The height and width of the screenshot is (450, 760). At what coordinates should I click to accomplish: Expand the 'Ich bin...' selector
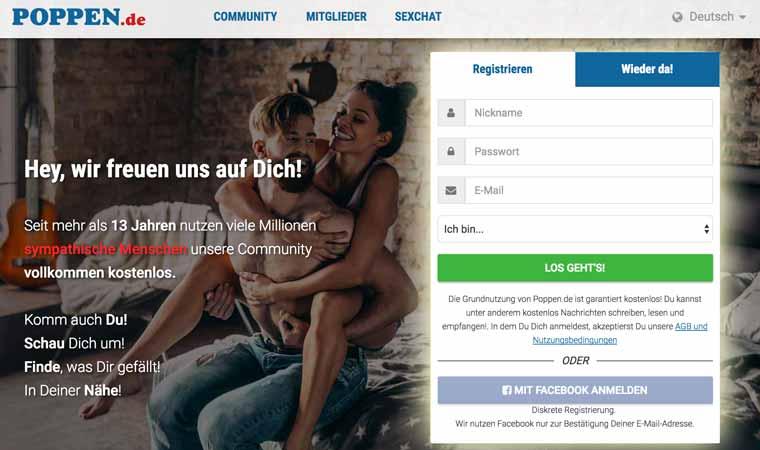(575, 229)
